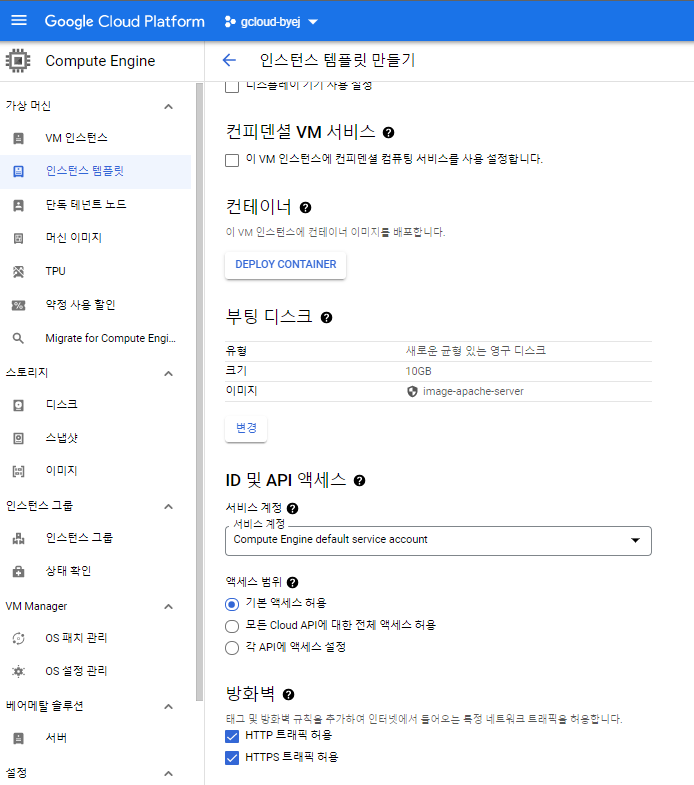The image size is (694, 785).
Task: Collapse the 가상 머신 section
Action: tap(169, 107)
